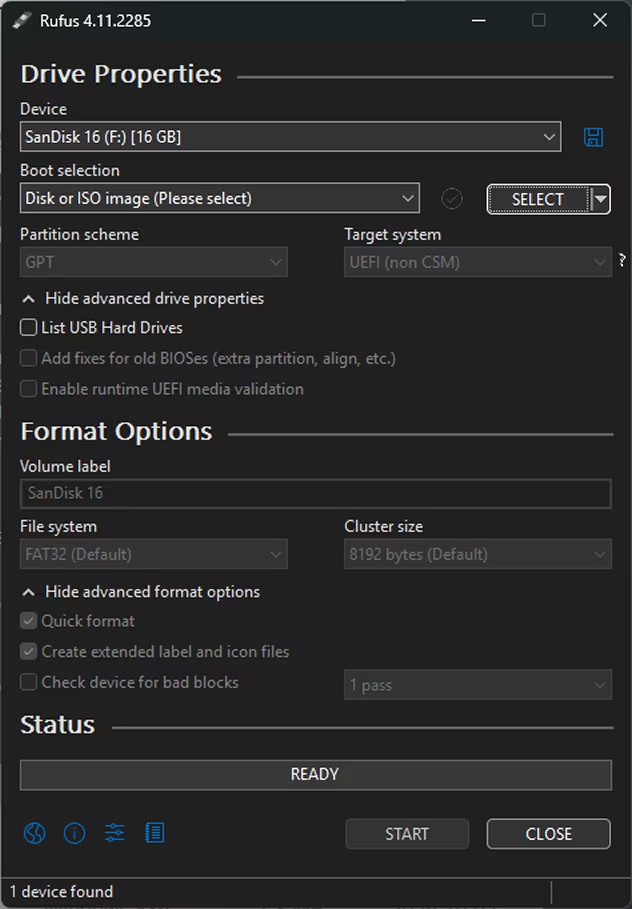Click the save drive image floppy icon

(x=593, y=138)
